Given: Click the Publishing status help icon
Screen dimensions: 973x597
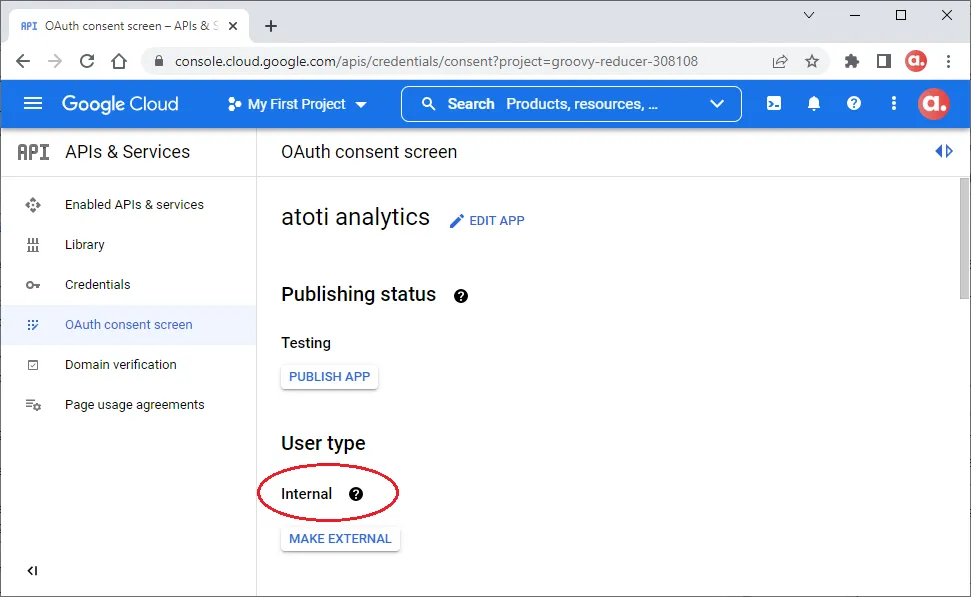Looking at the screenshot, I should [460, 296].
